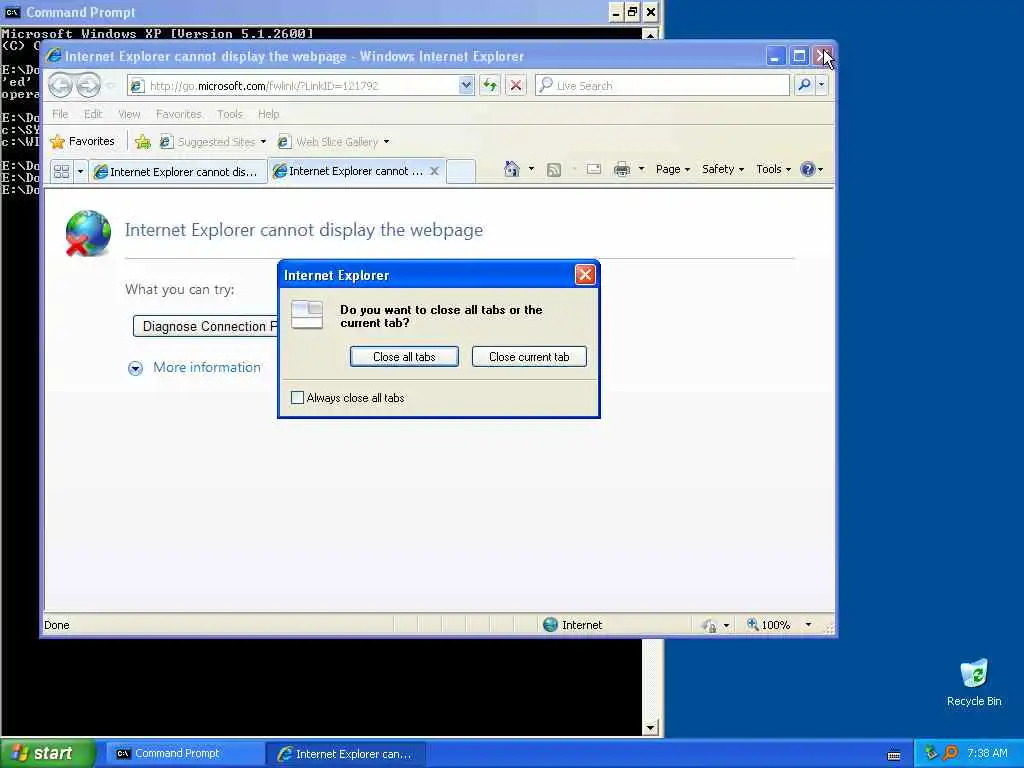This screenshot has height=768, width=1024.
Task: Open the Help menu in the menu bar
Action: tap(268, 114)
